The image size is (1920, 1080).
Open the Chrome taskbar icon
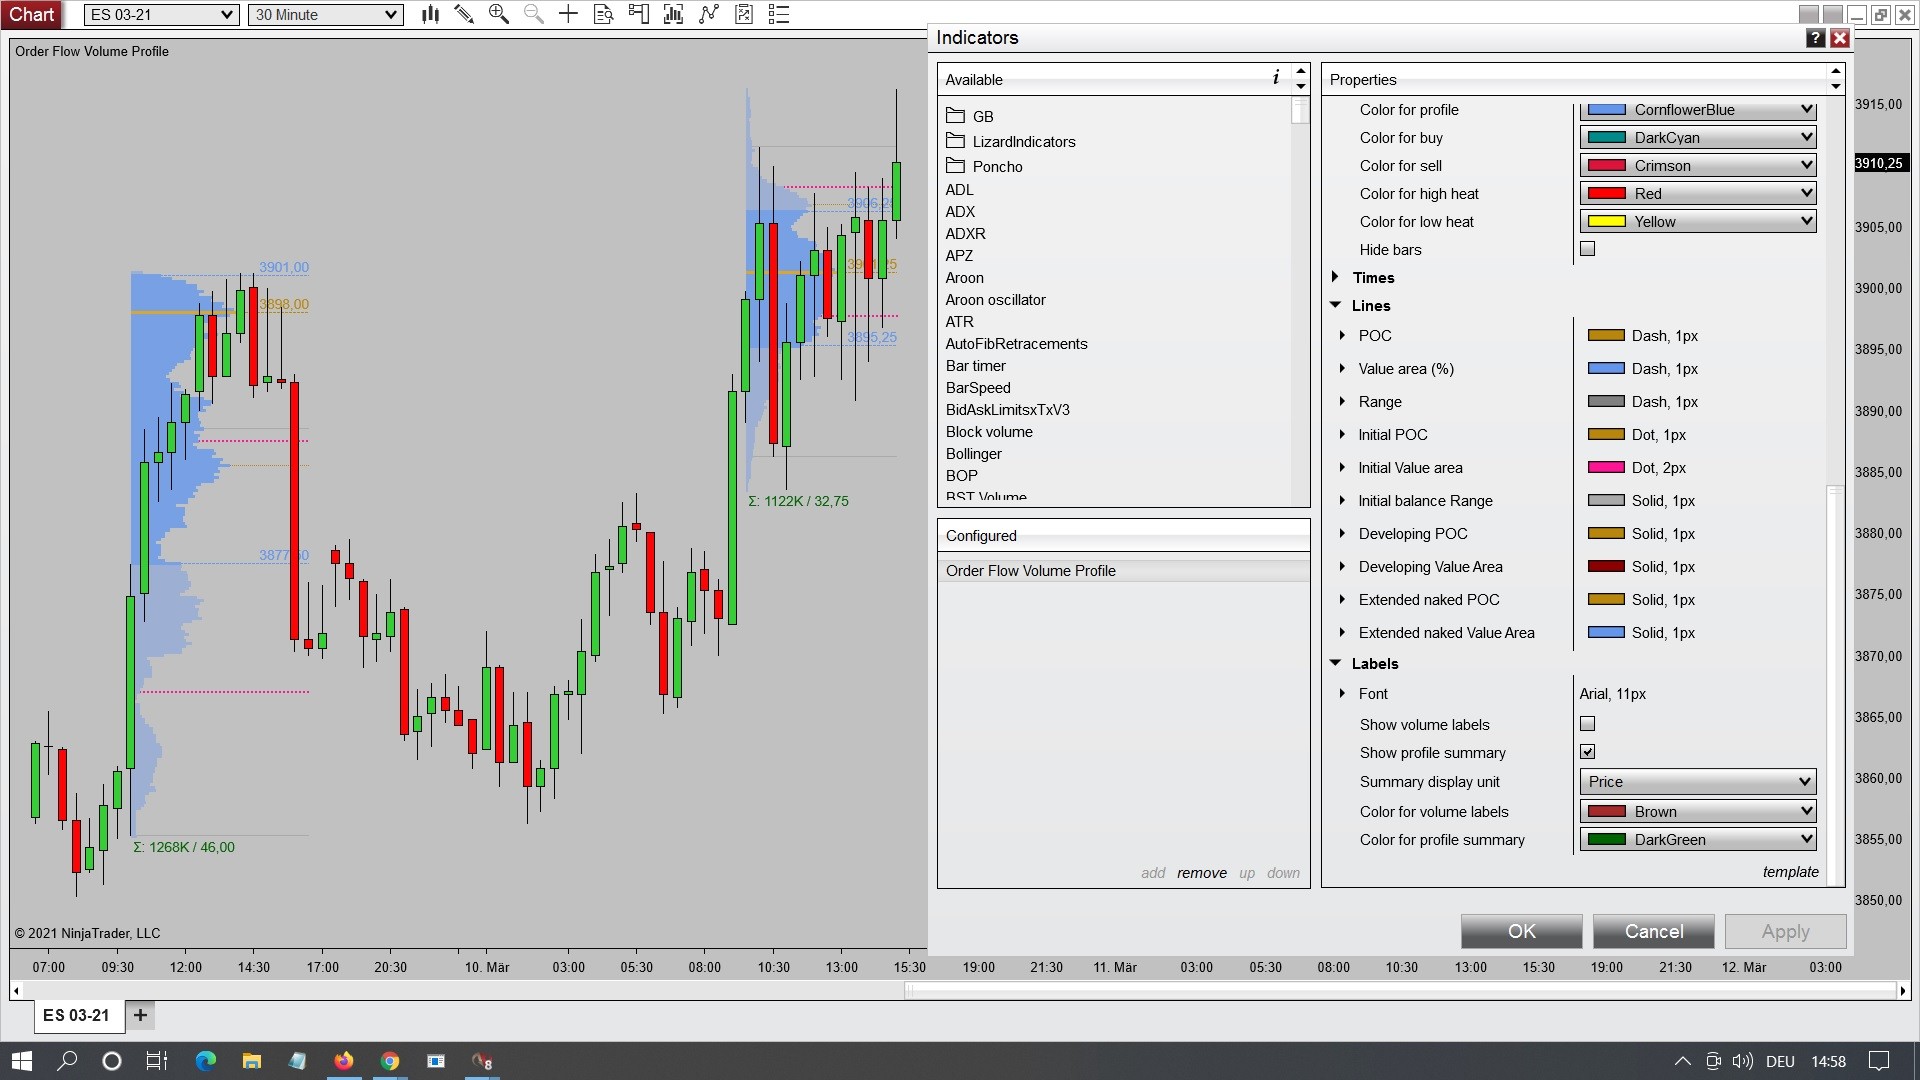[390, 1061]
